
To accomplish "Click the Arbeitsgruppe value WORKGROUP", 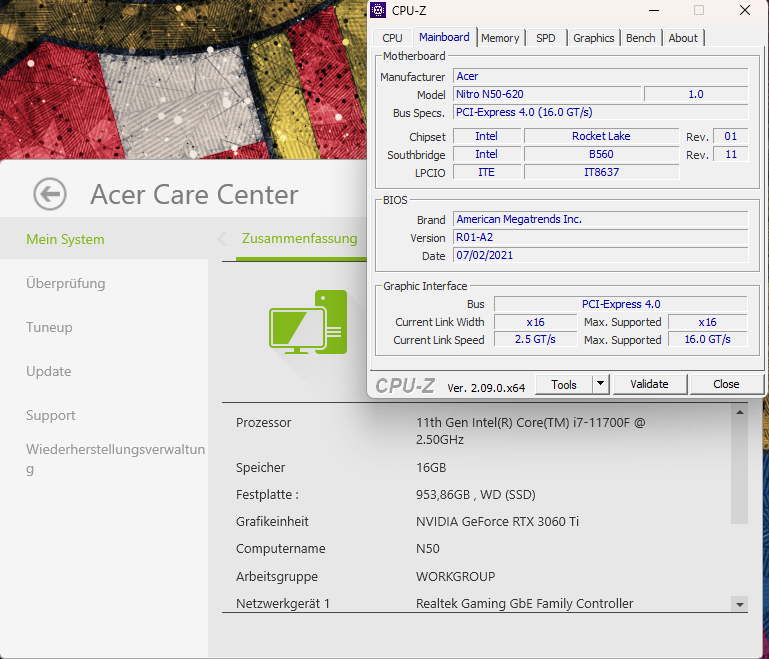I will coord(456,577).
